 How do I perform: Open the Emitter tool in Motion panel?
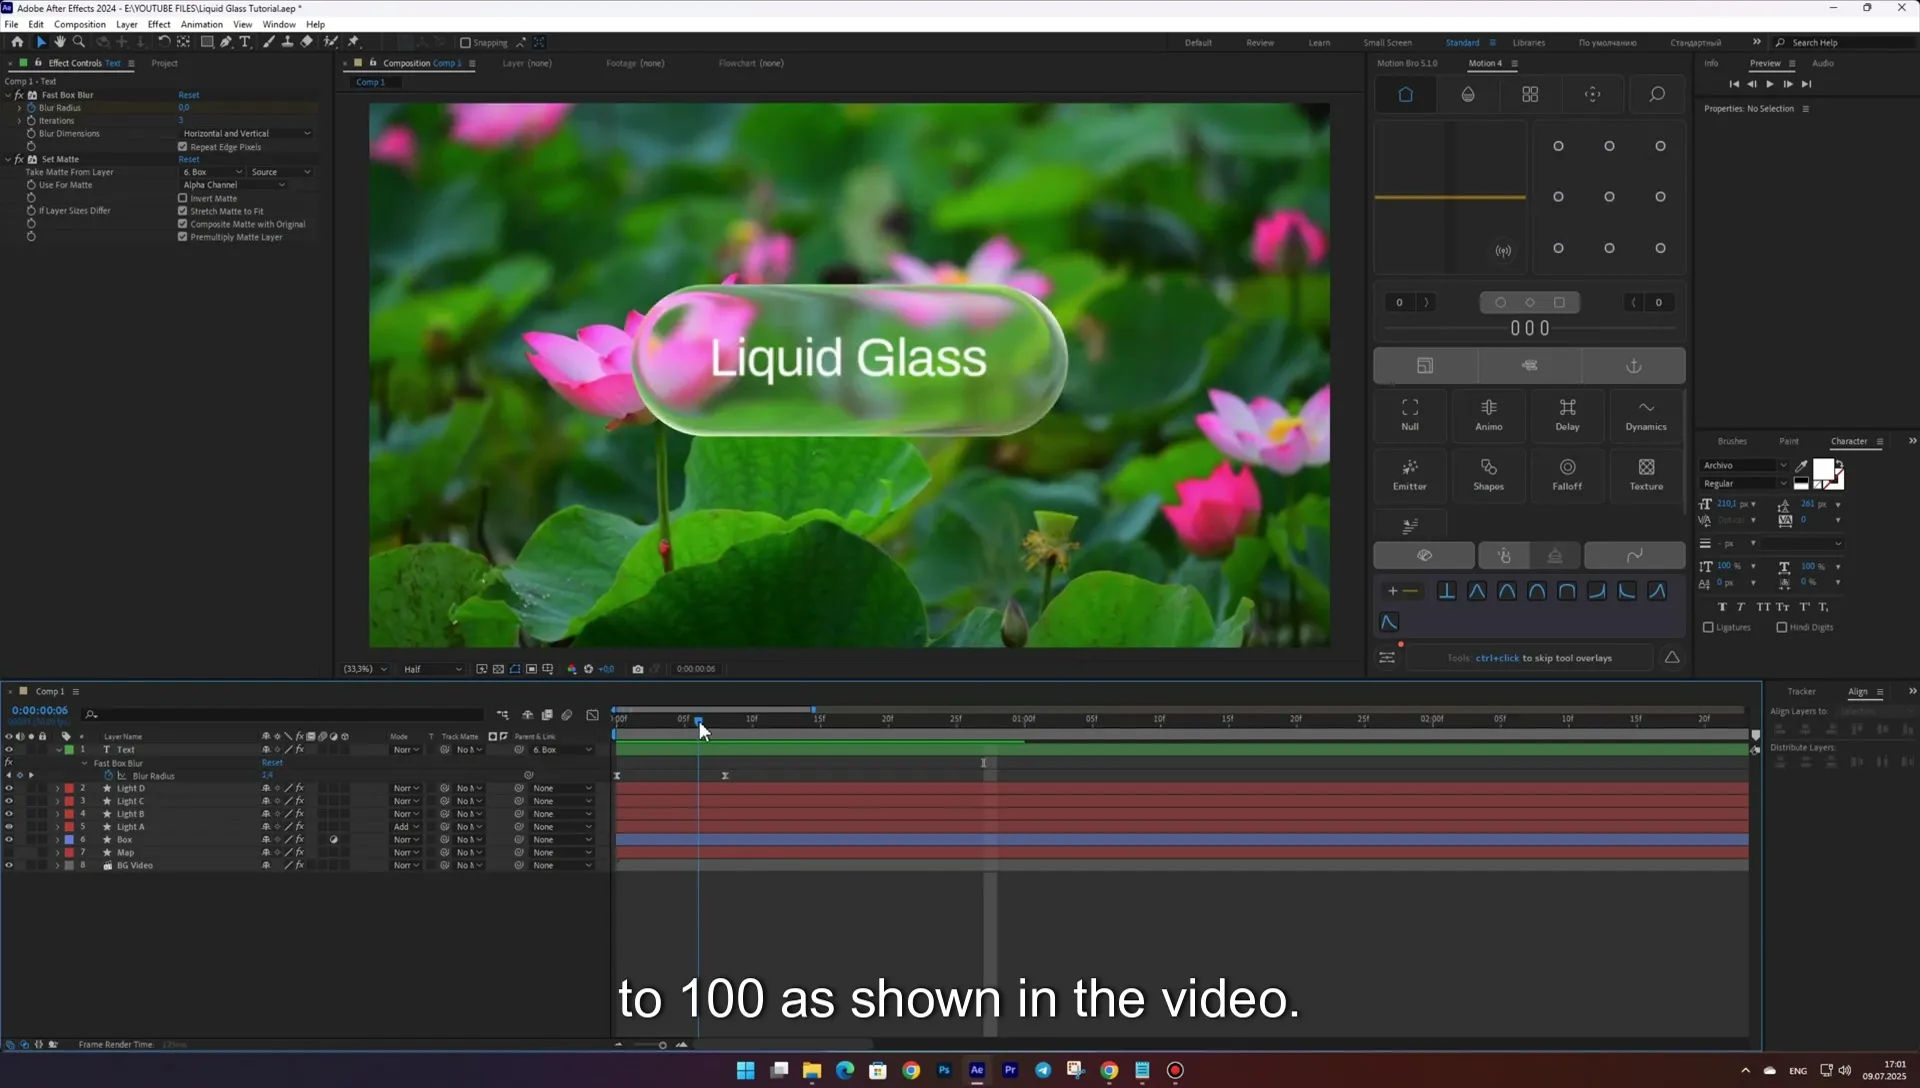1410,474
